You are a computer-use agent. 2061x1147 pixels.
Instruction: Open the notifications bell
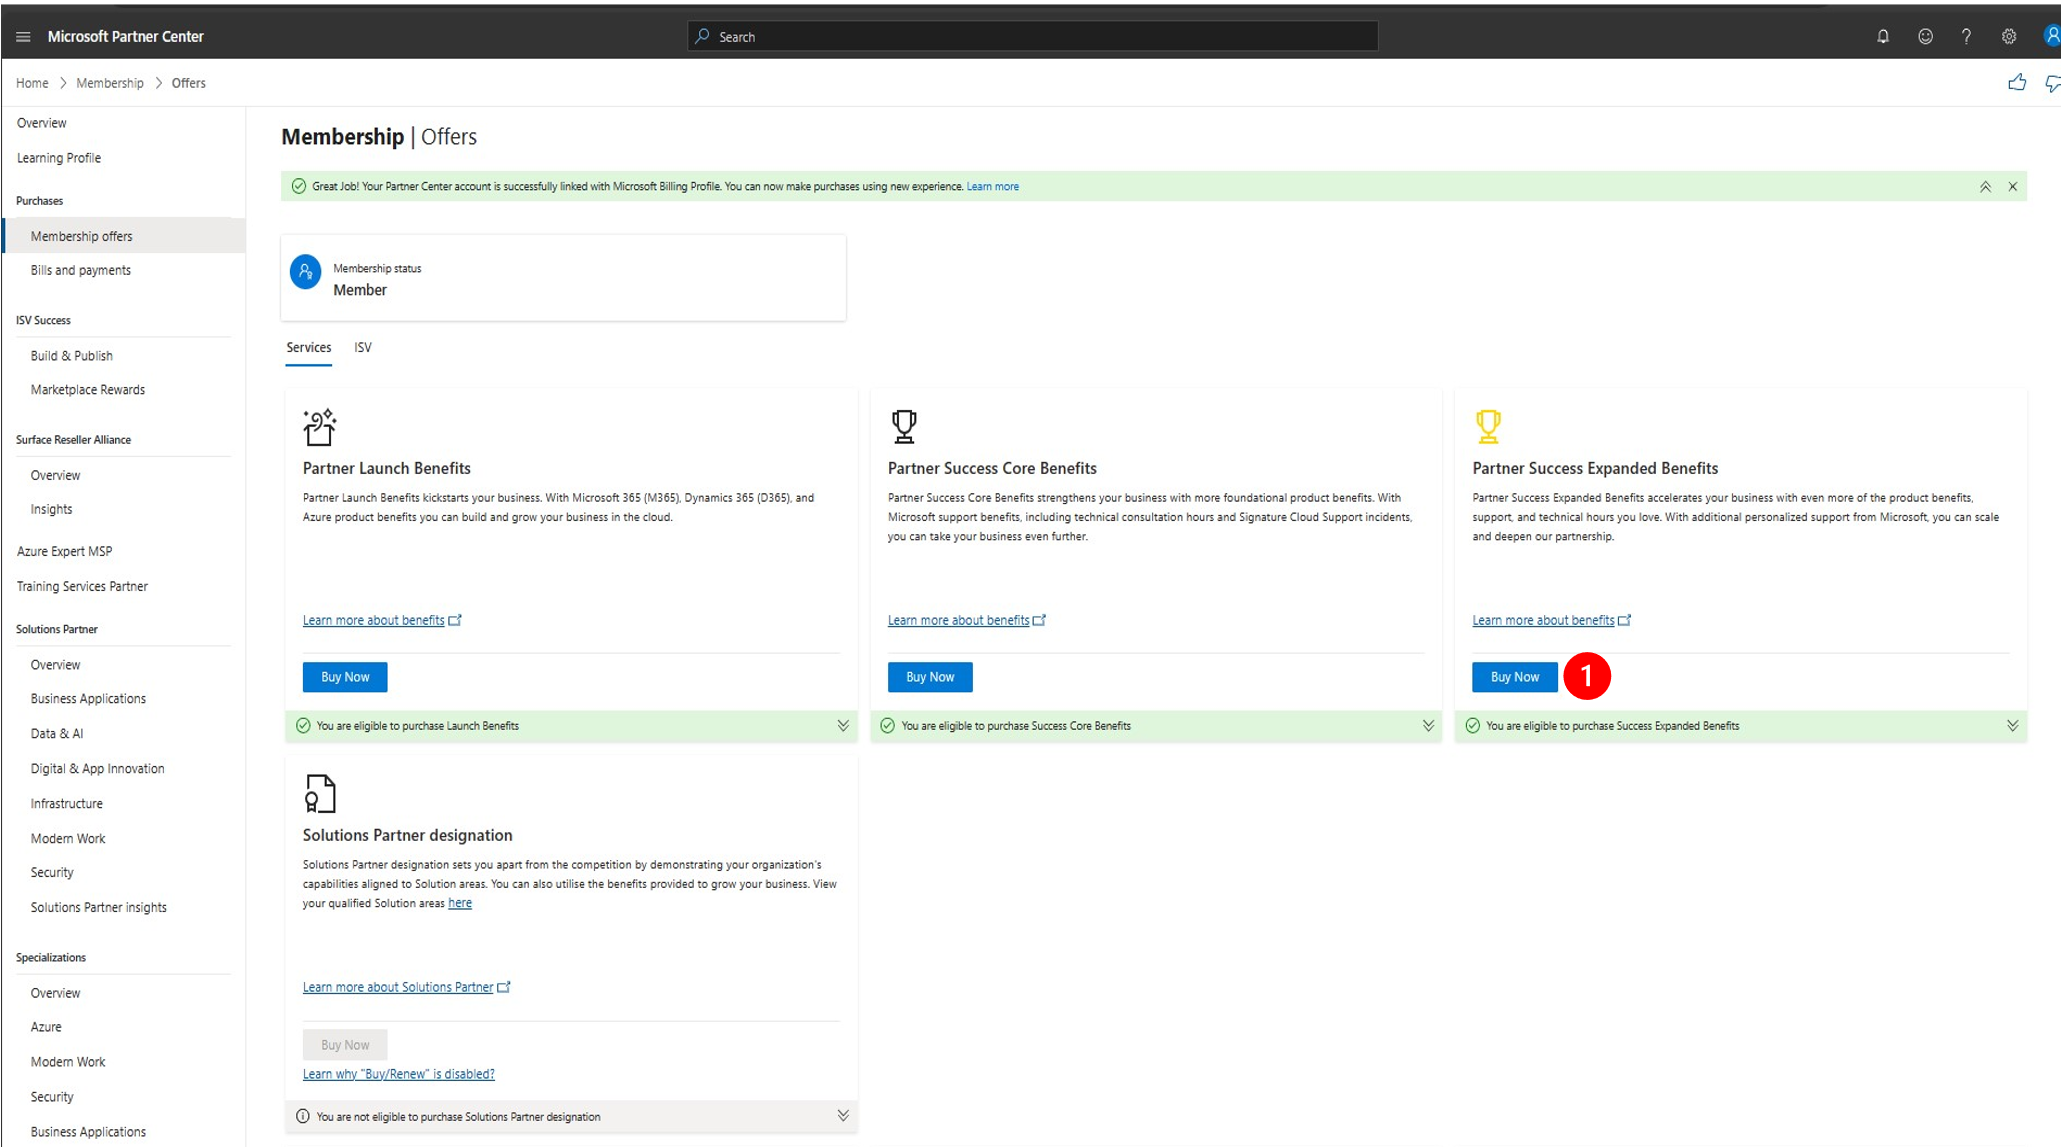(x=1883, y=37)
